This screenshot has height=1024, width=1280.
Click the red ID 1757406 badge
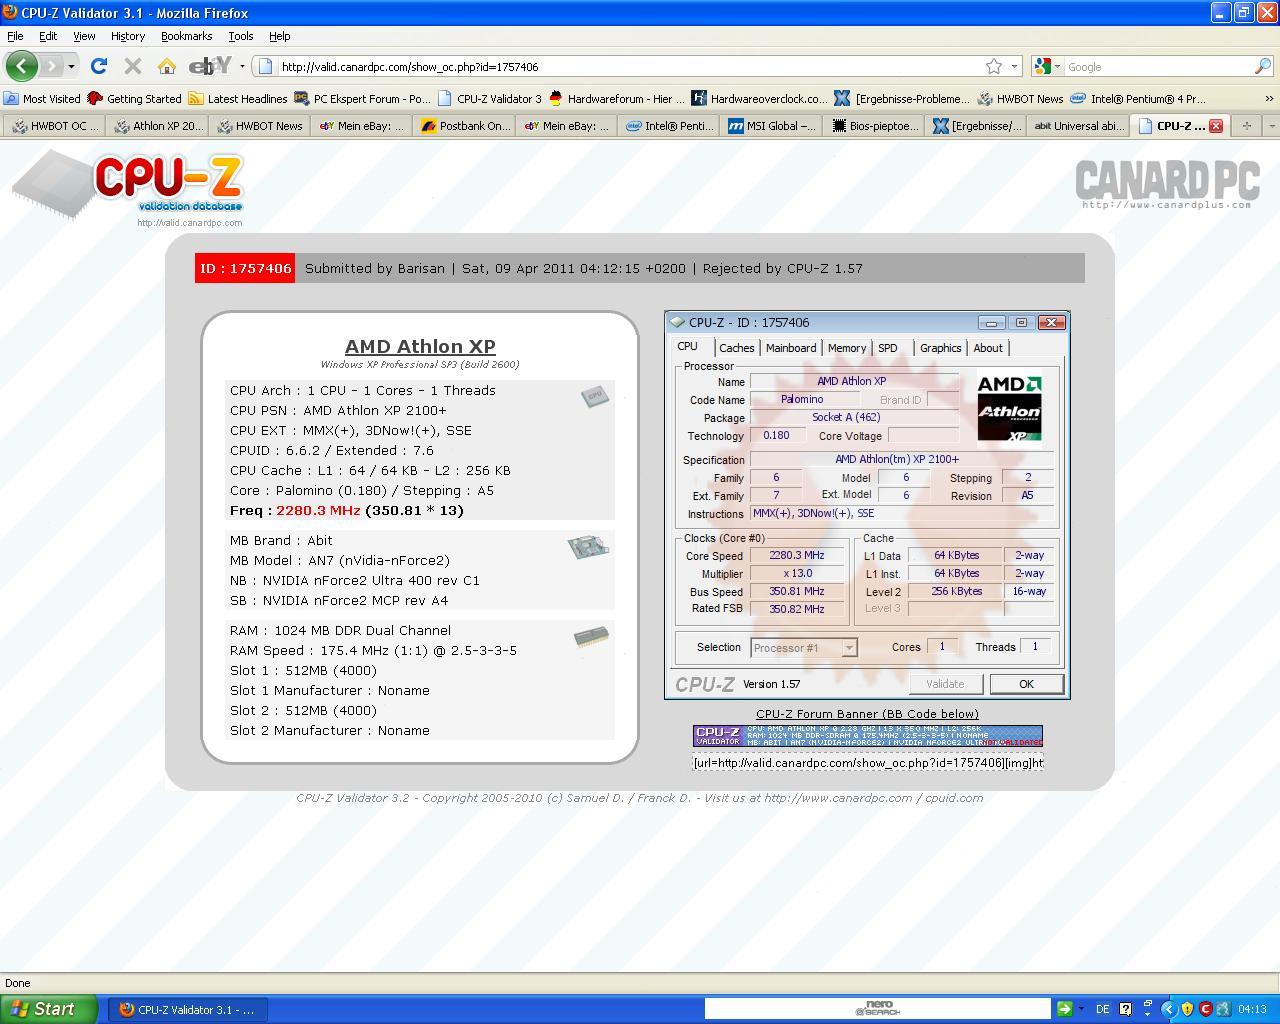(245, 268)
